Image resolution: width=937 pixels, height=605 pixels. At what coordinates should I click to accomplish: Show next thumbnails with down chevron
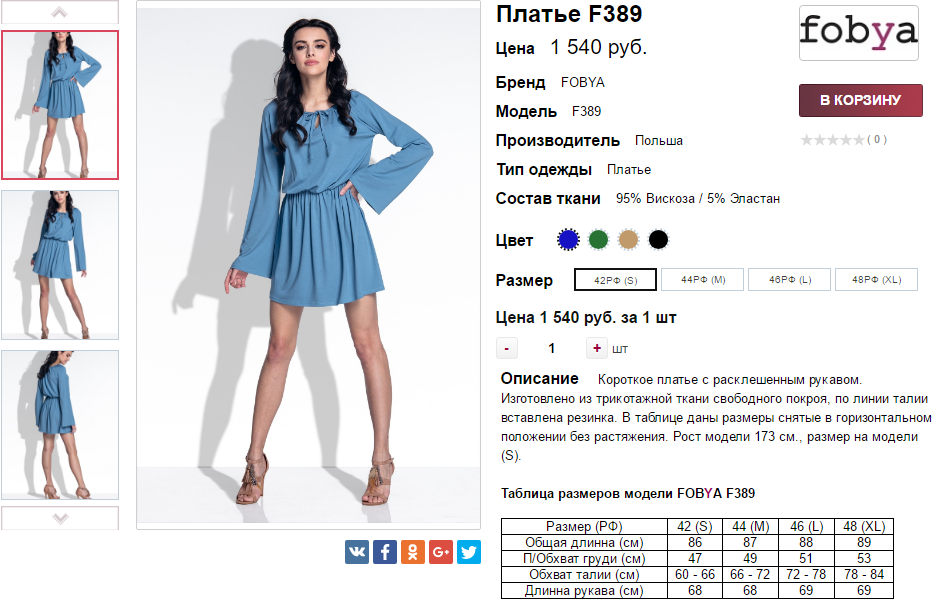(60, 518)
